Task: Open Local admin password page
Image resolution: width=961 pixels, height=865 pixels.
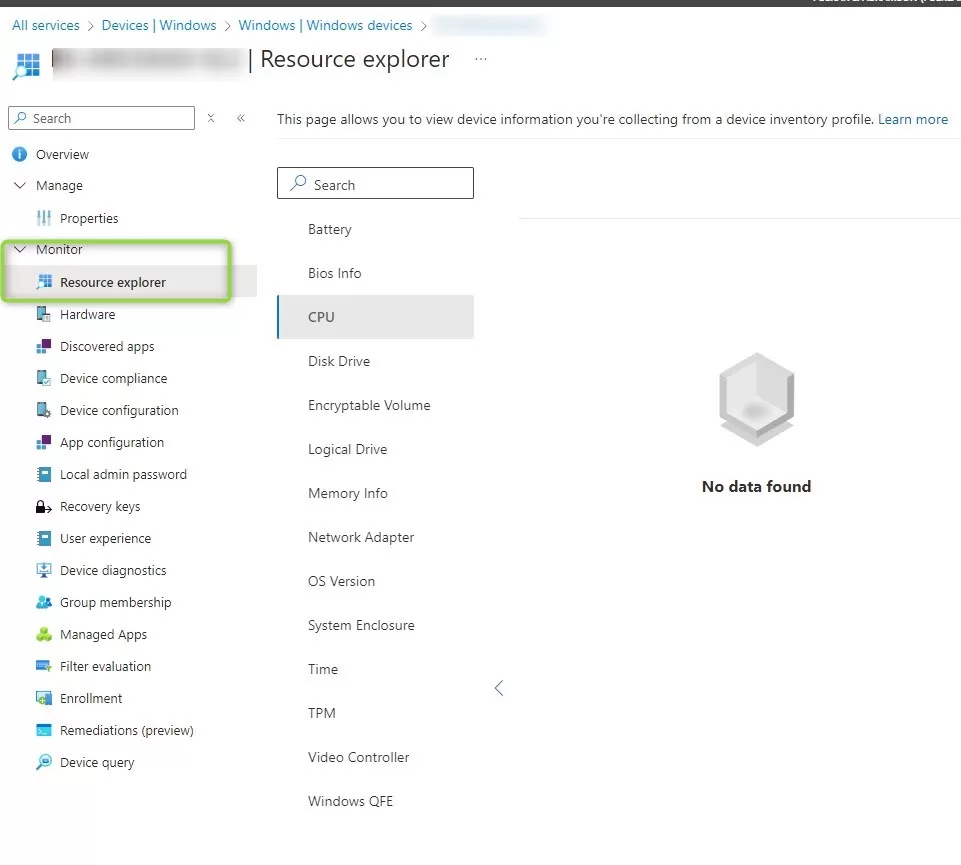Action: pyautogui.click(x=123, y=474)
